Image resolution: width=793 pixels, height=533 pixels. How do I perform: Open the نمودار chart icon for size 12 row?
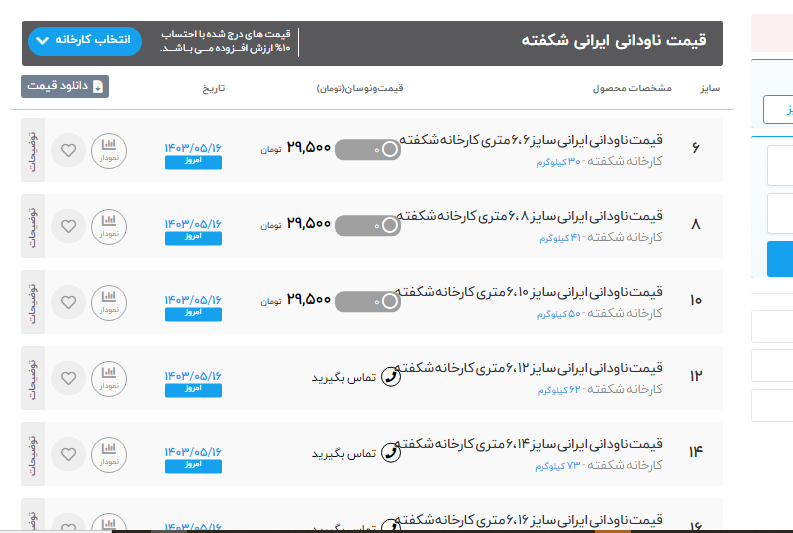pyautogui.click(x=109, y=378)
